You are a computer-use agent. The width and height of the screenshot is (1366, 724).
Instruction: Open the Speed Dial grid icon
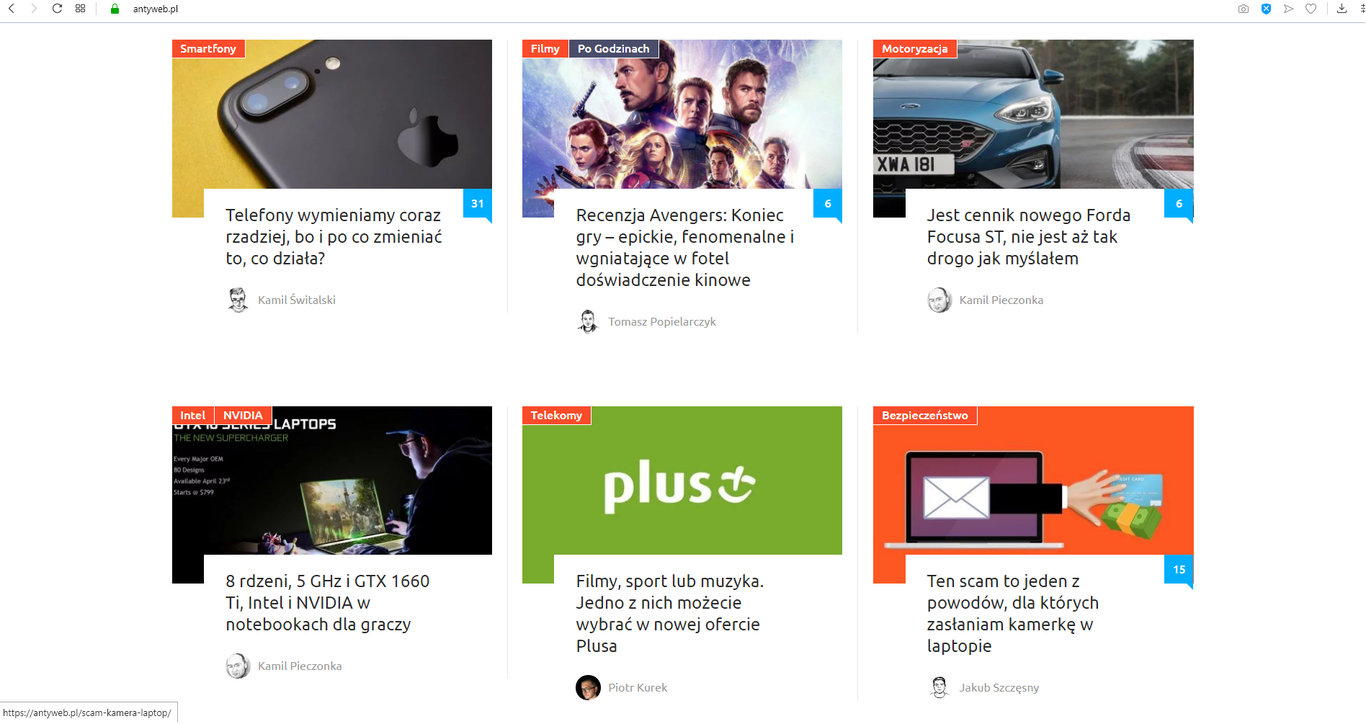pyautogui.click(x=80, y=8)
